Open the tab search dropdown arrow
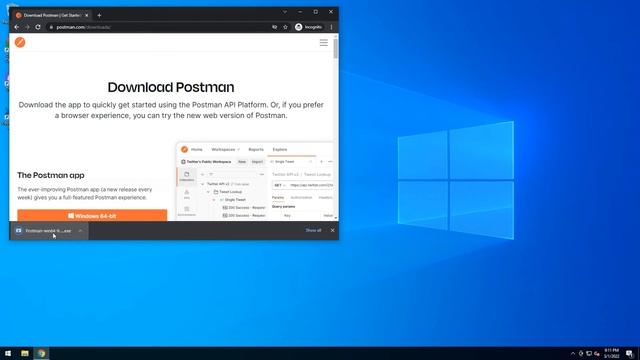Screen dimensions: 640x360 [x=285, y=12]
